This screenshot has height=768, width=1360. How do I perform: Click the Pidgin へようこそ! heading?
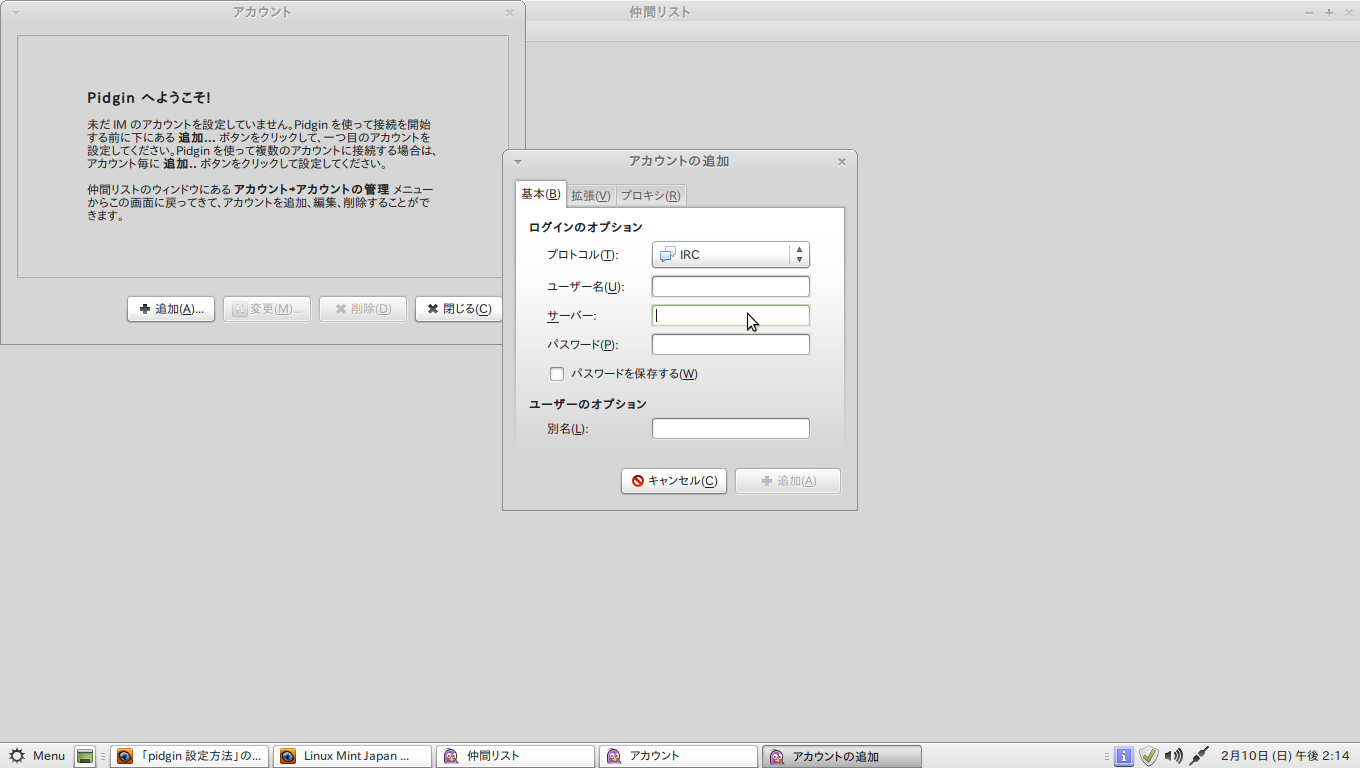coord(149,98)
